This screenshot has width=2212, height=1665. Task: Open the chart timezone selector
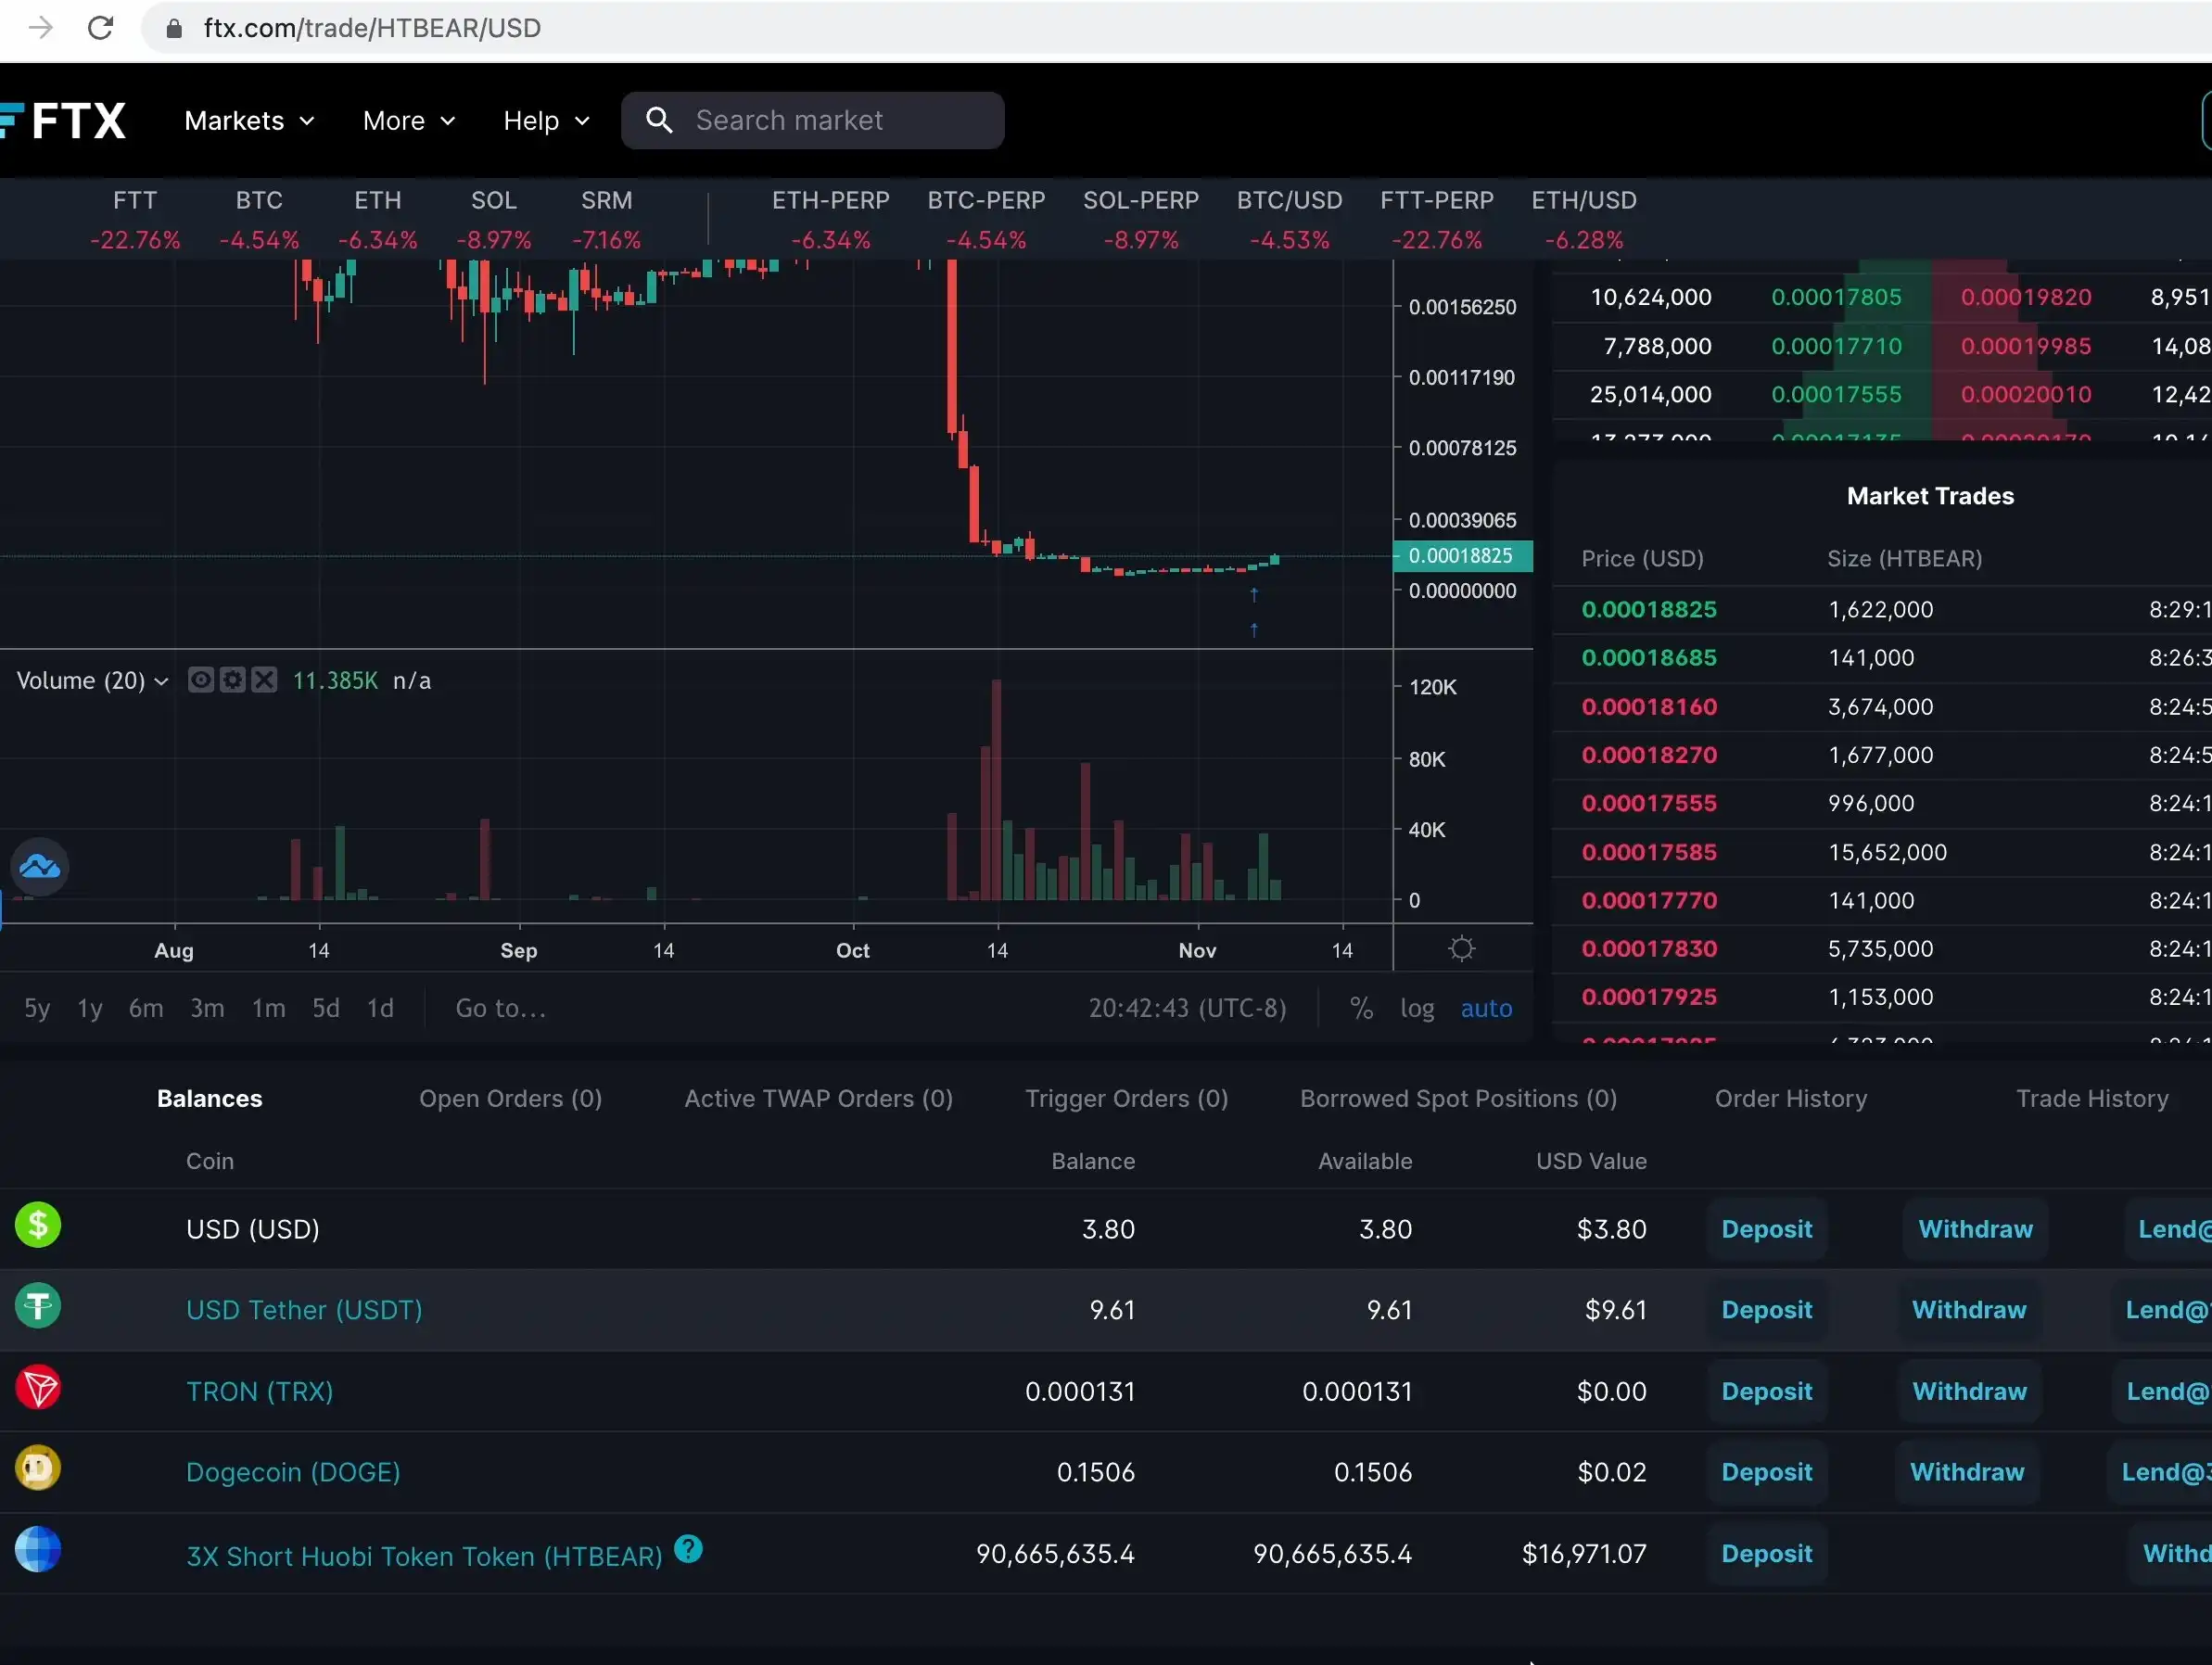(1187, 1008)
